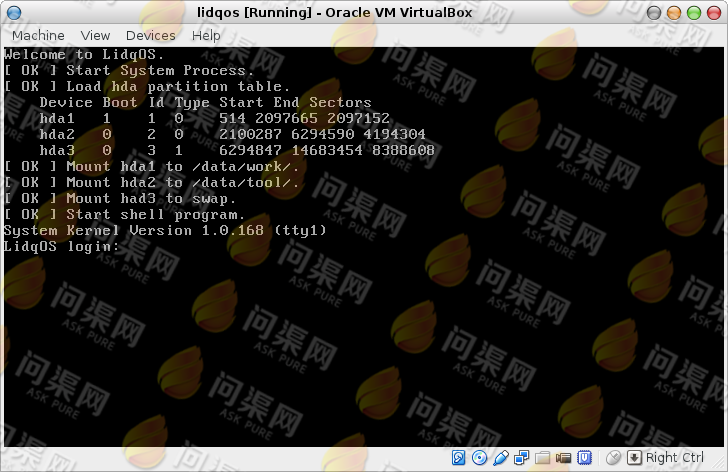The height and width of the screenshot is (472, 728).
Task: Click the virtualization CPU status icon
Action: point(585,458)
